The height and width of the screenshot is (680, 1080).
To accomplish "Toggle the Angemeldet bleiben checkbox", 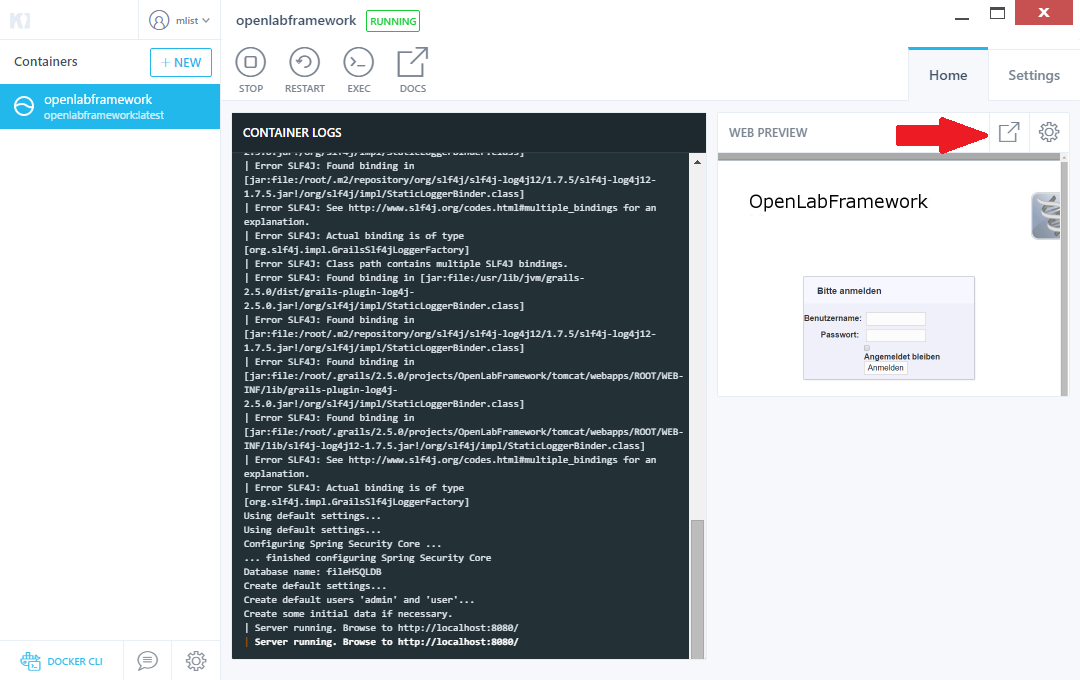I will pos(867,348).
